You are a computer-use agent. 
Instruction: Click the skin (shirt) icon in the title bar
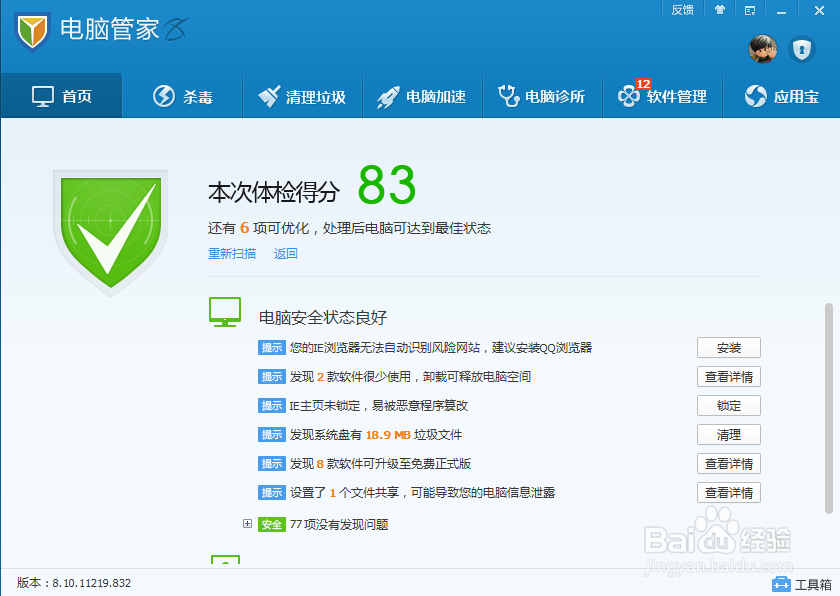pyautogui.click(x=719, y=10)
